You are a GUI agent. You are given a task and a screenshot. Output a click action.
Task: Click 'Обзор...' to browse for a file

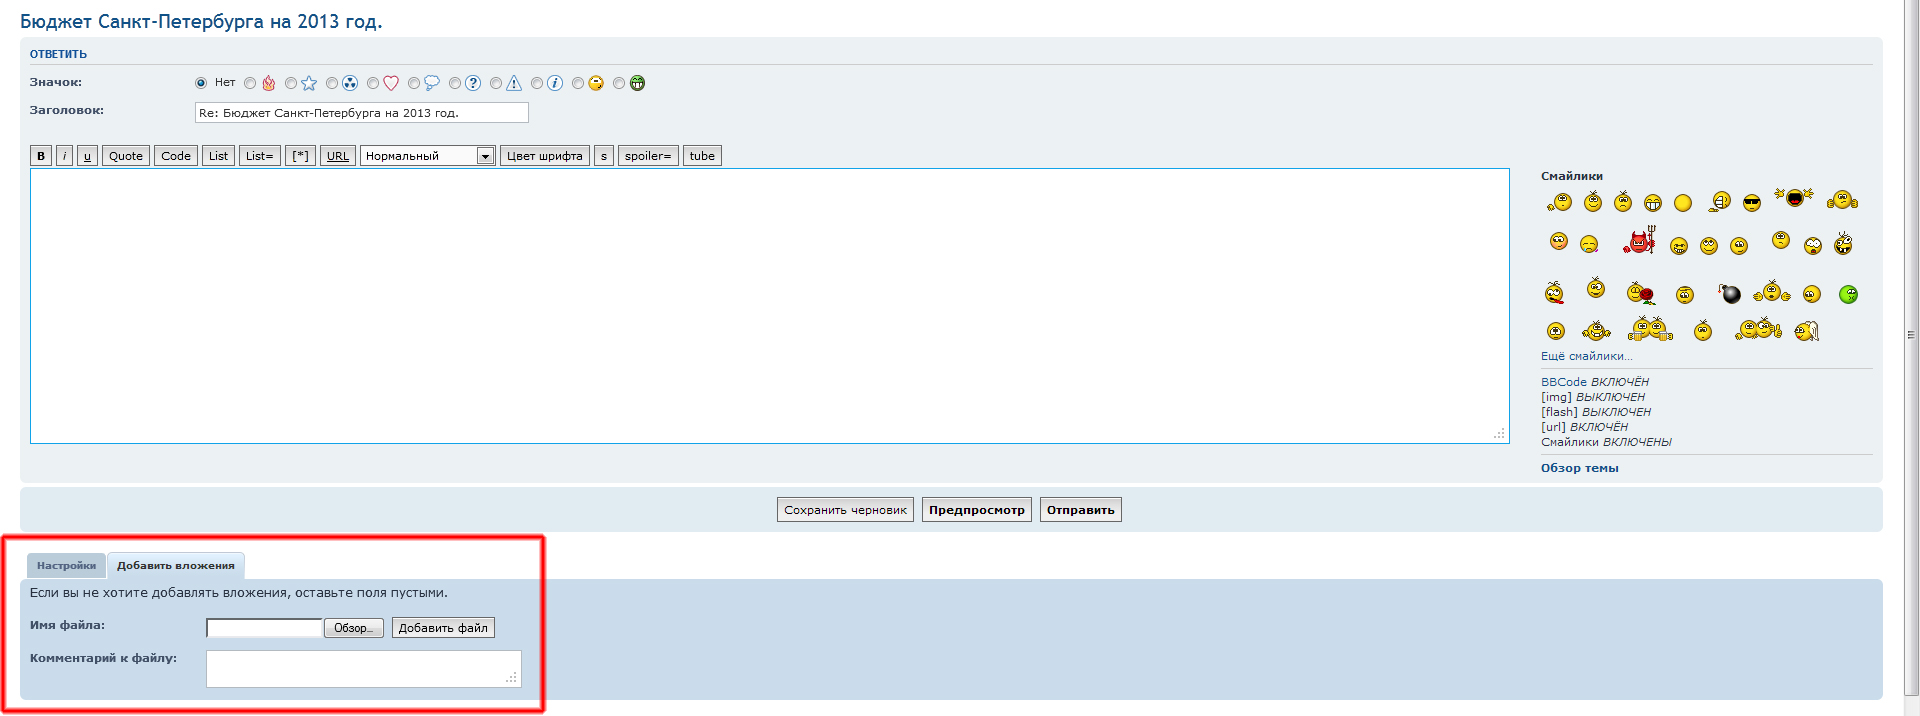(x=353, y=628)
